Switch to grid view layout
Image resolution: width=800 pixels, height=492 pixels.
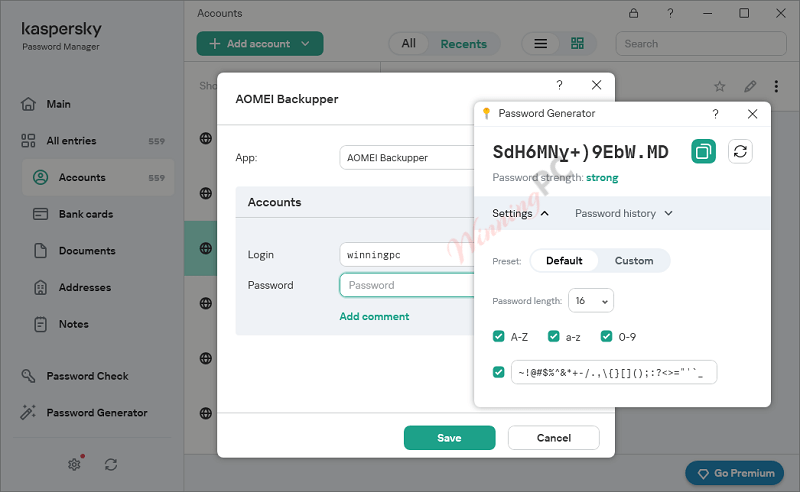(577, 44)
